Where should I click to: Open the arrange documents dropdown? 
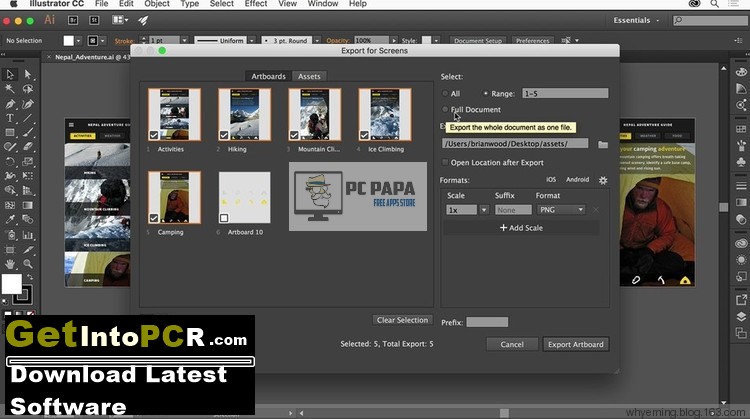point(120,20)
